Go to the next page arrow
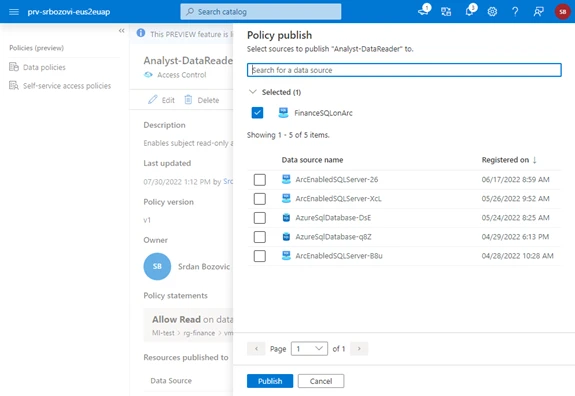This screenshot has height=396, width=575. tap(359, 348)
